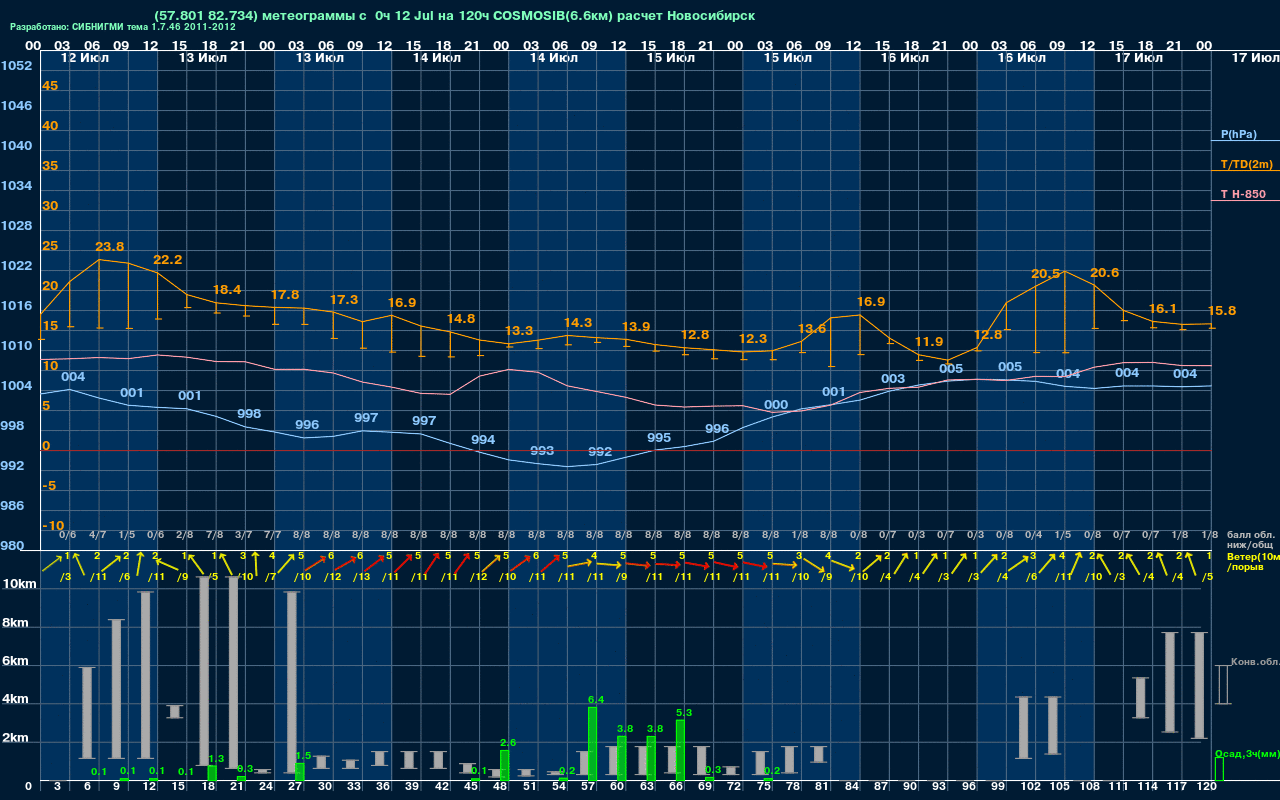Click the 22.2 temperature label
The height and width of the screenshot is (800, 1280).
(x=167, y=259)
